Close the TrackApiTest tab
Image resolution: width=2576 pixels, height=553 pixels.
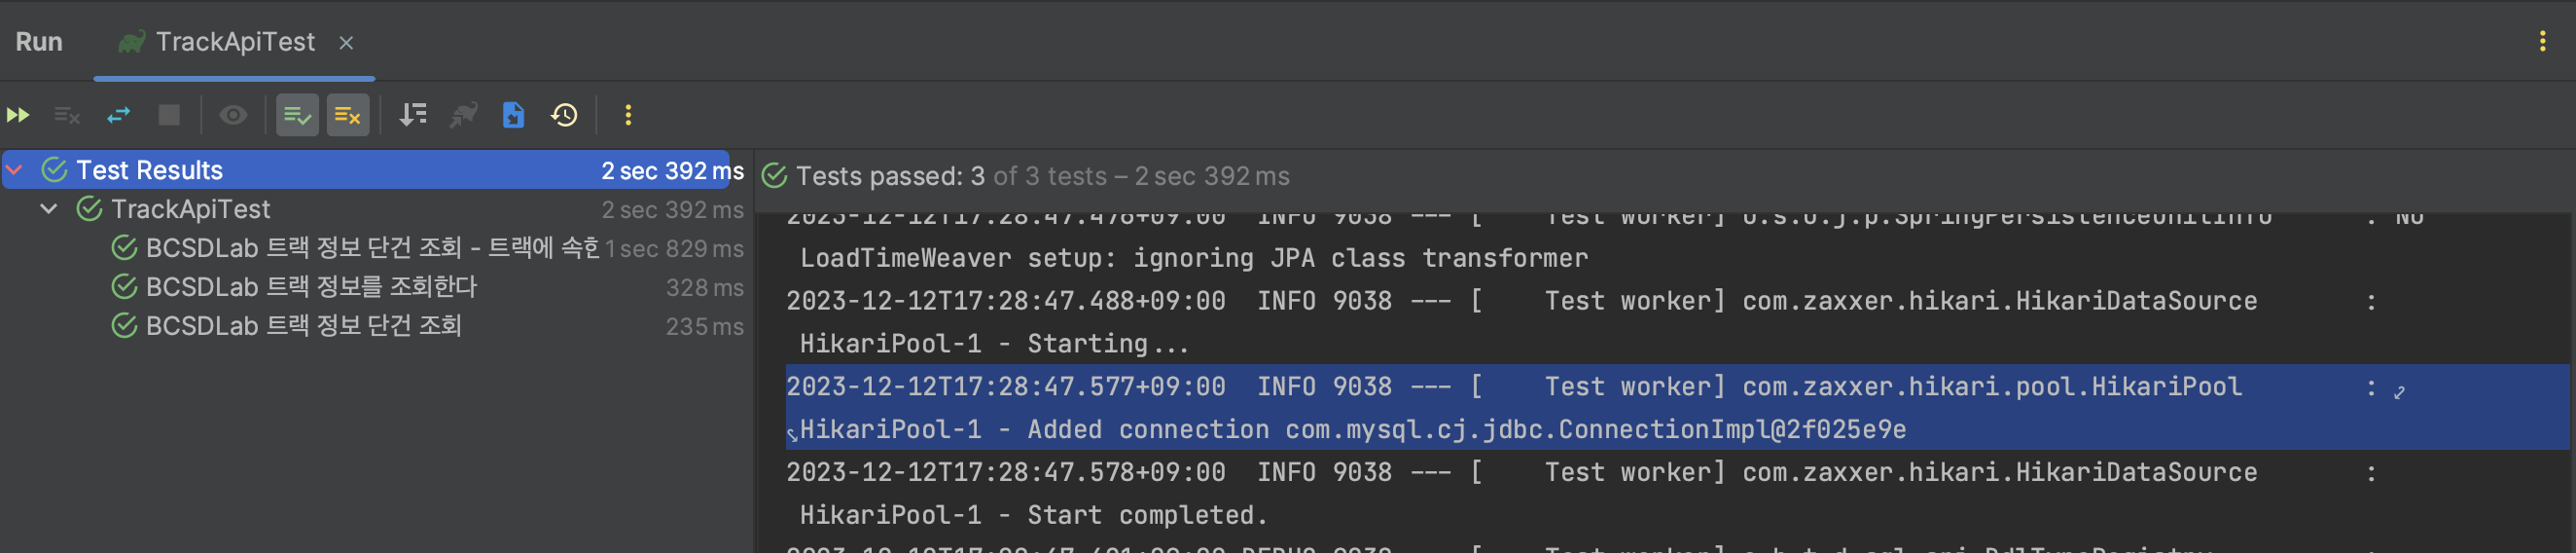(x=346, y=43)
